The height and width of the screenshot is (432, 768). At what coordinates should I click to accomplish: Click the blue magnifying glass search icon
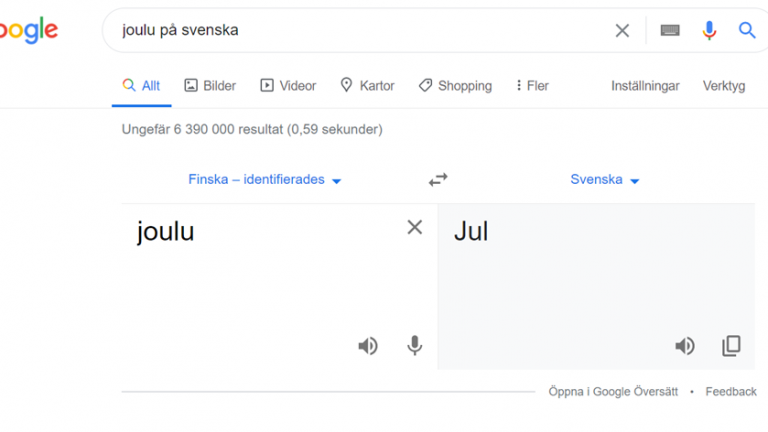(x=747, y=30)
